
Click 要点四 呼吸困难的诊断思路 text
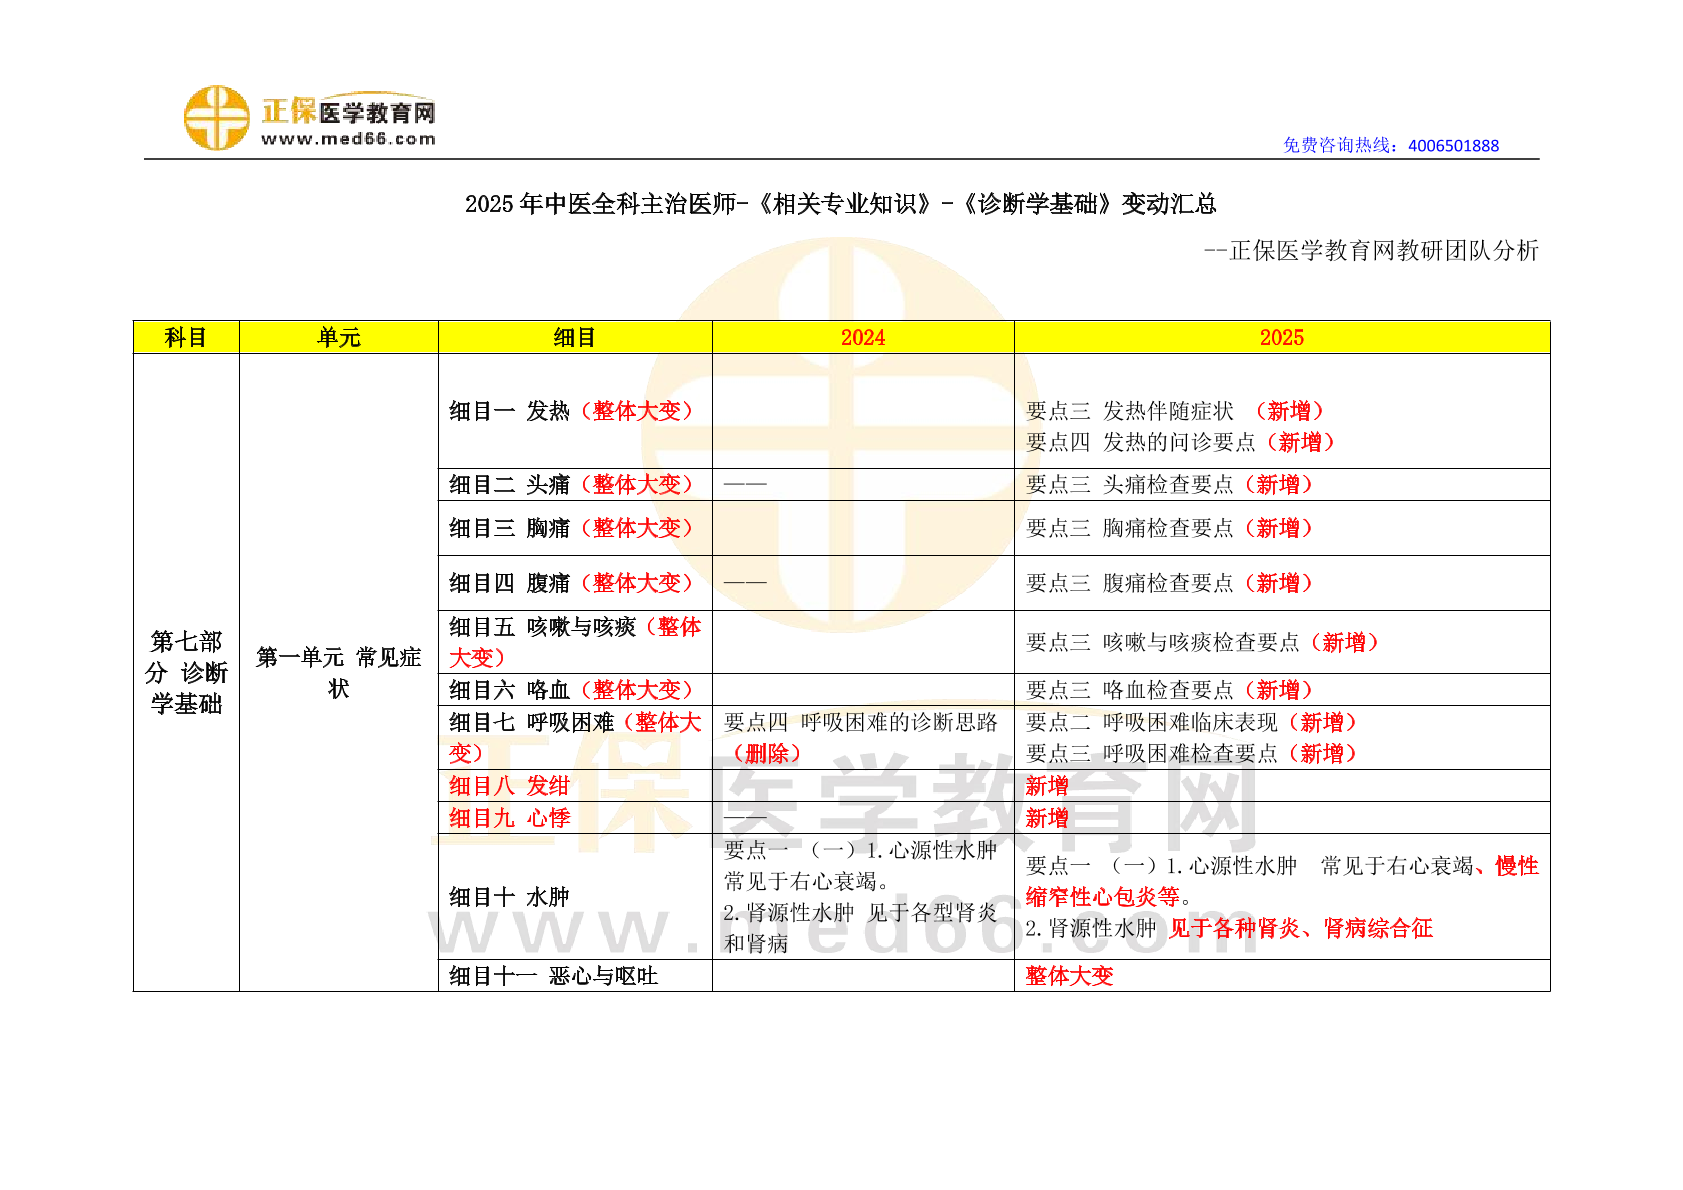click(860, 723)
